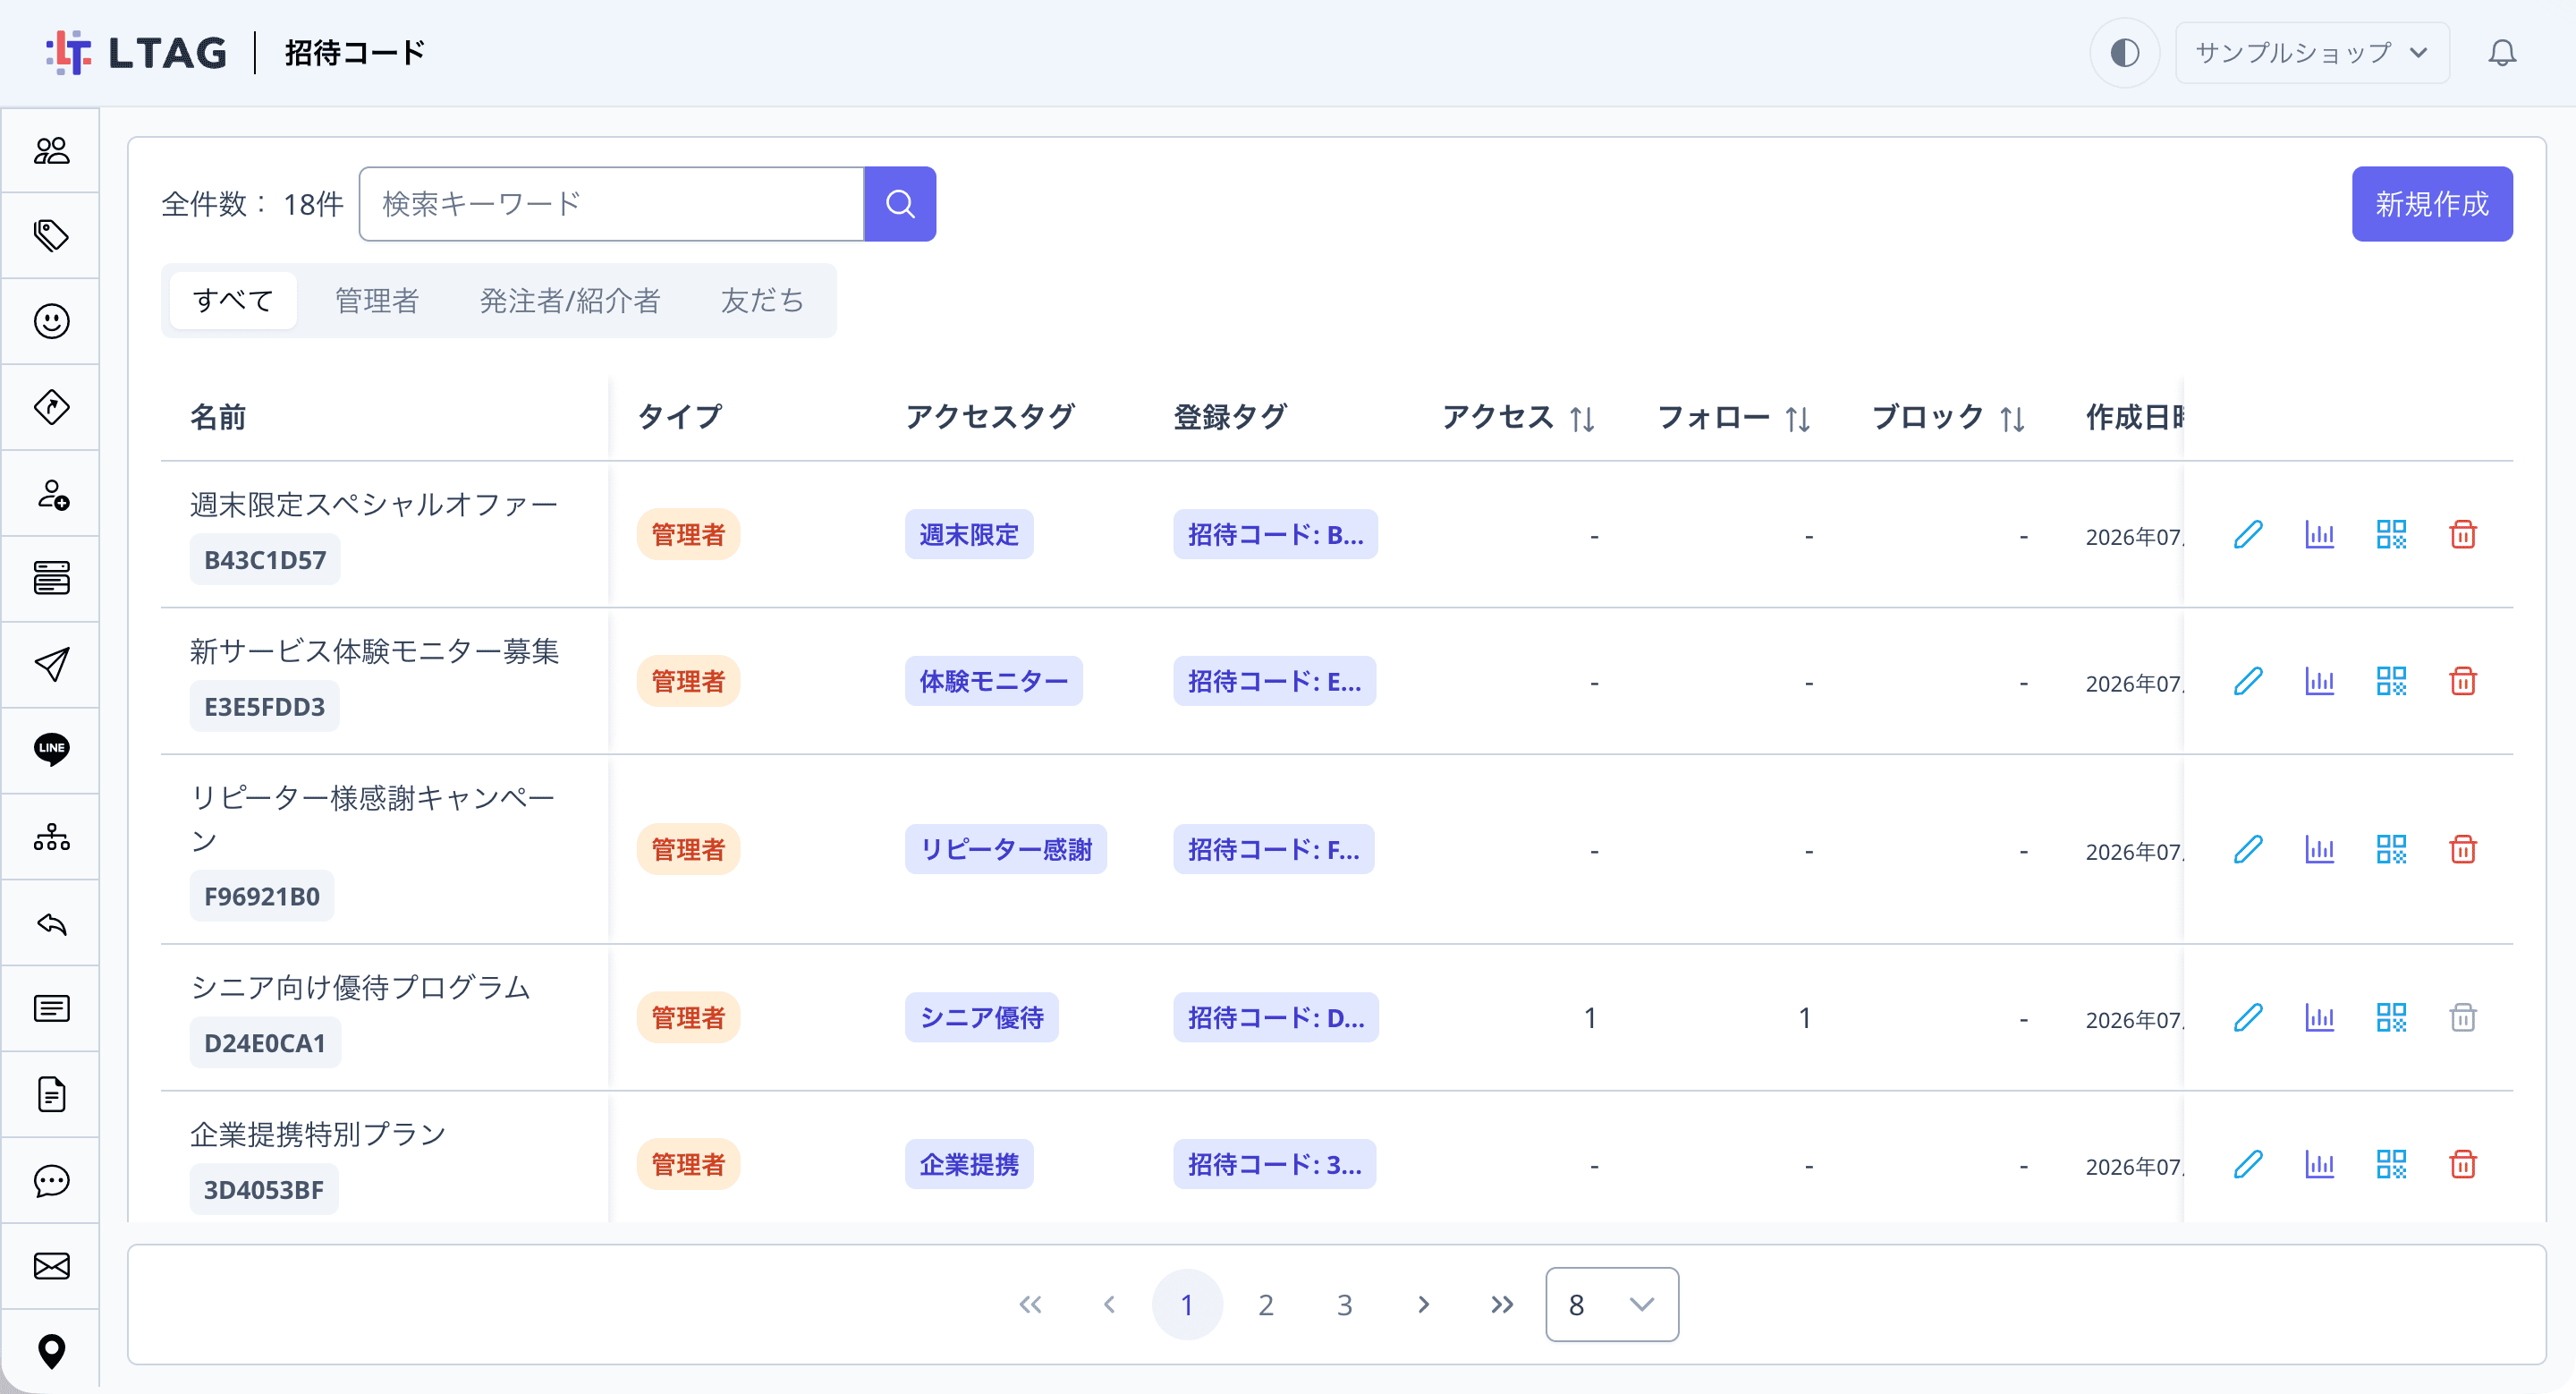Open the users group sidebar icon
2576x1394 pixels.
coord(51,151)
